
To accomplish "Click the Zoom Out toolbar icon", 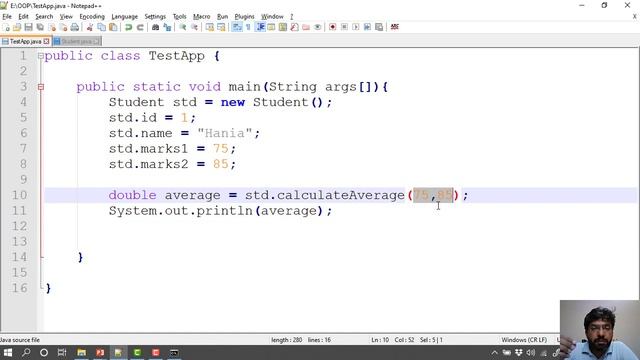I will (194, 27).
